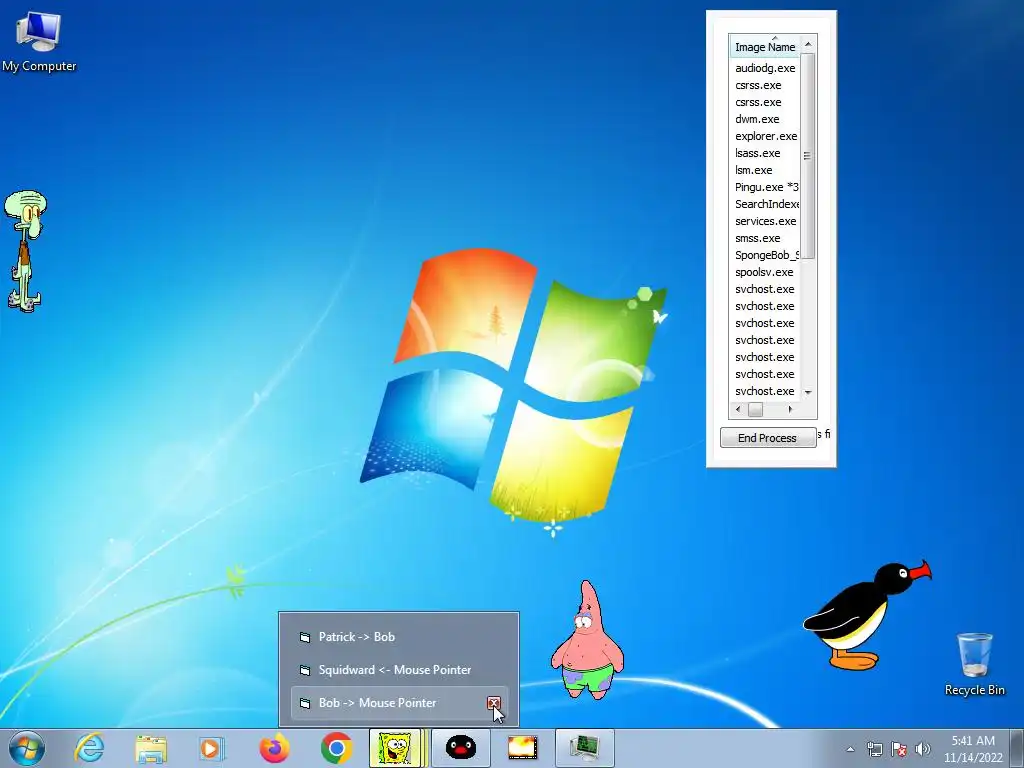The width and height of the screenshot is (1024, 768).
Task: Select the explorer.exe process
Action: (x=765, y=136)
